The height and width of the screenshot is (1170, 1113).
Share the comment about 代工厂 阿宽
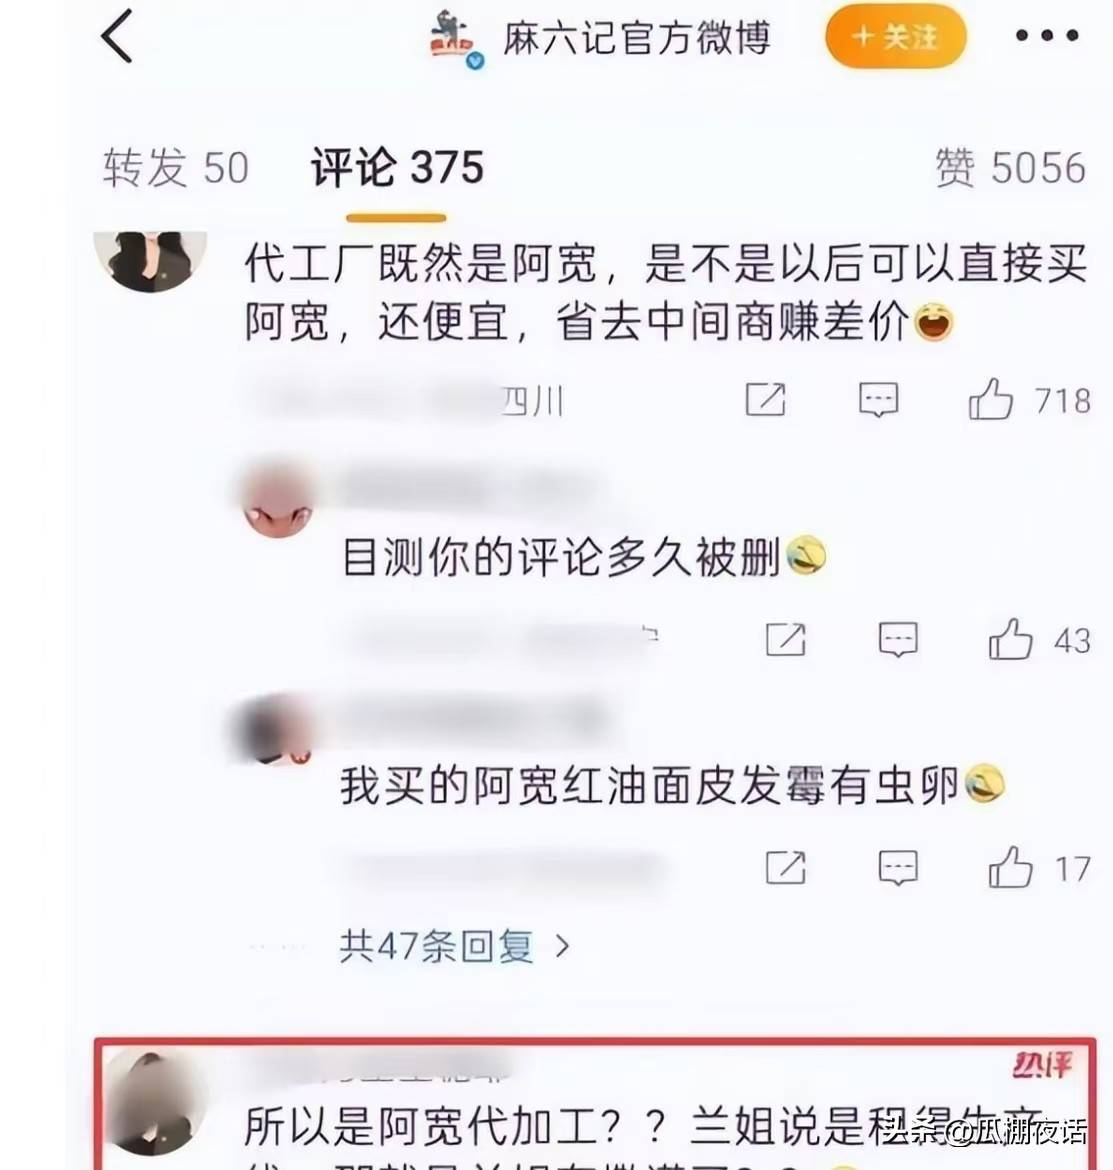coord(765,399)
